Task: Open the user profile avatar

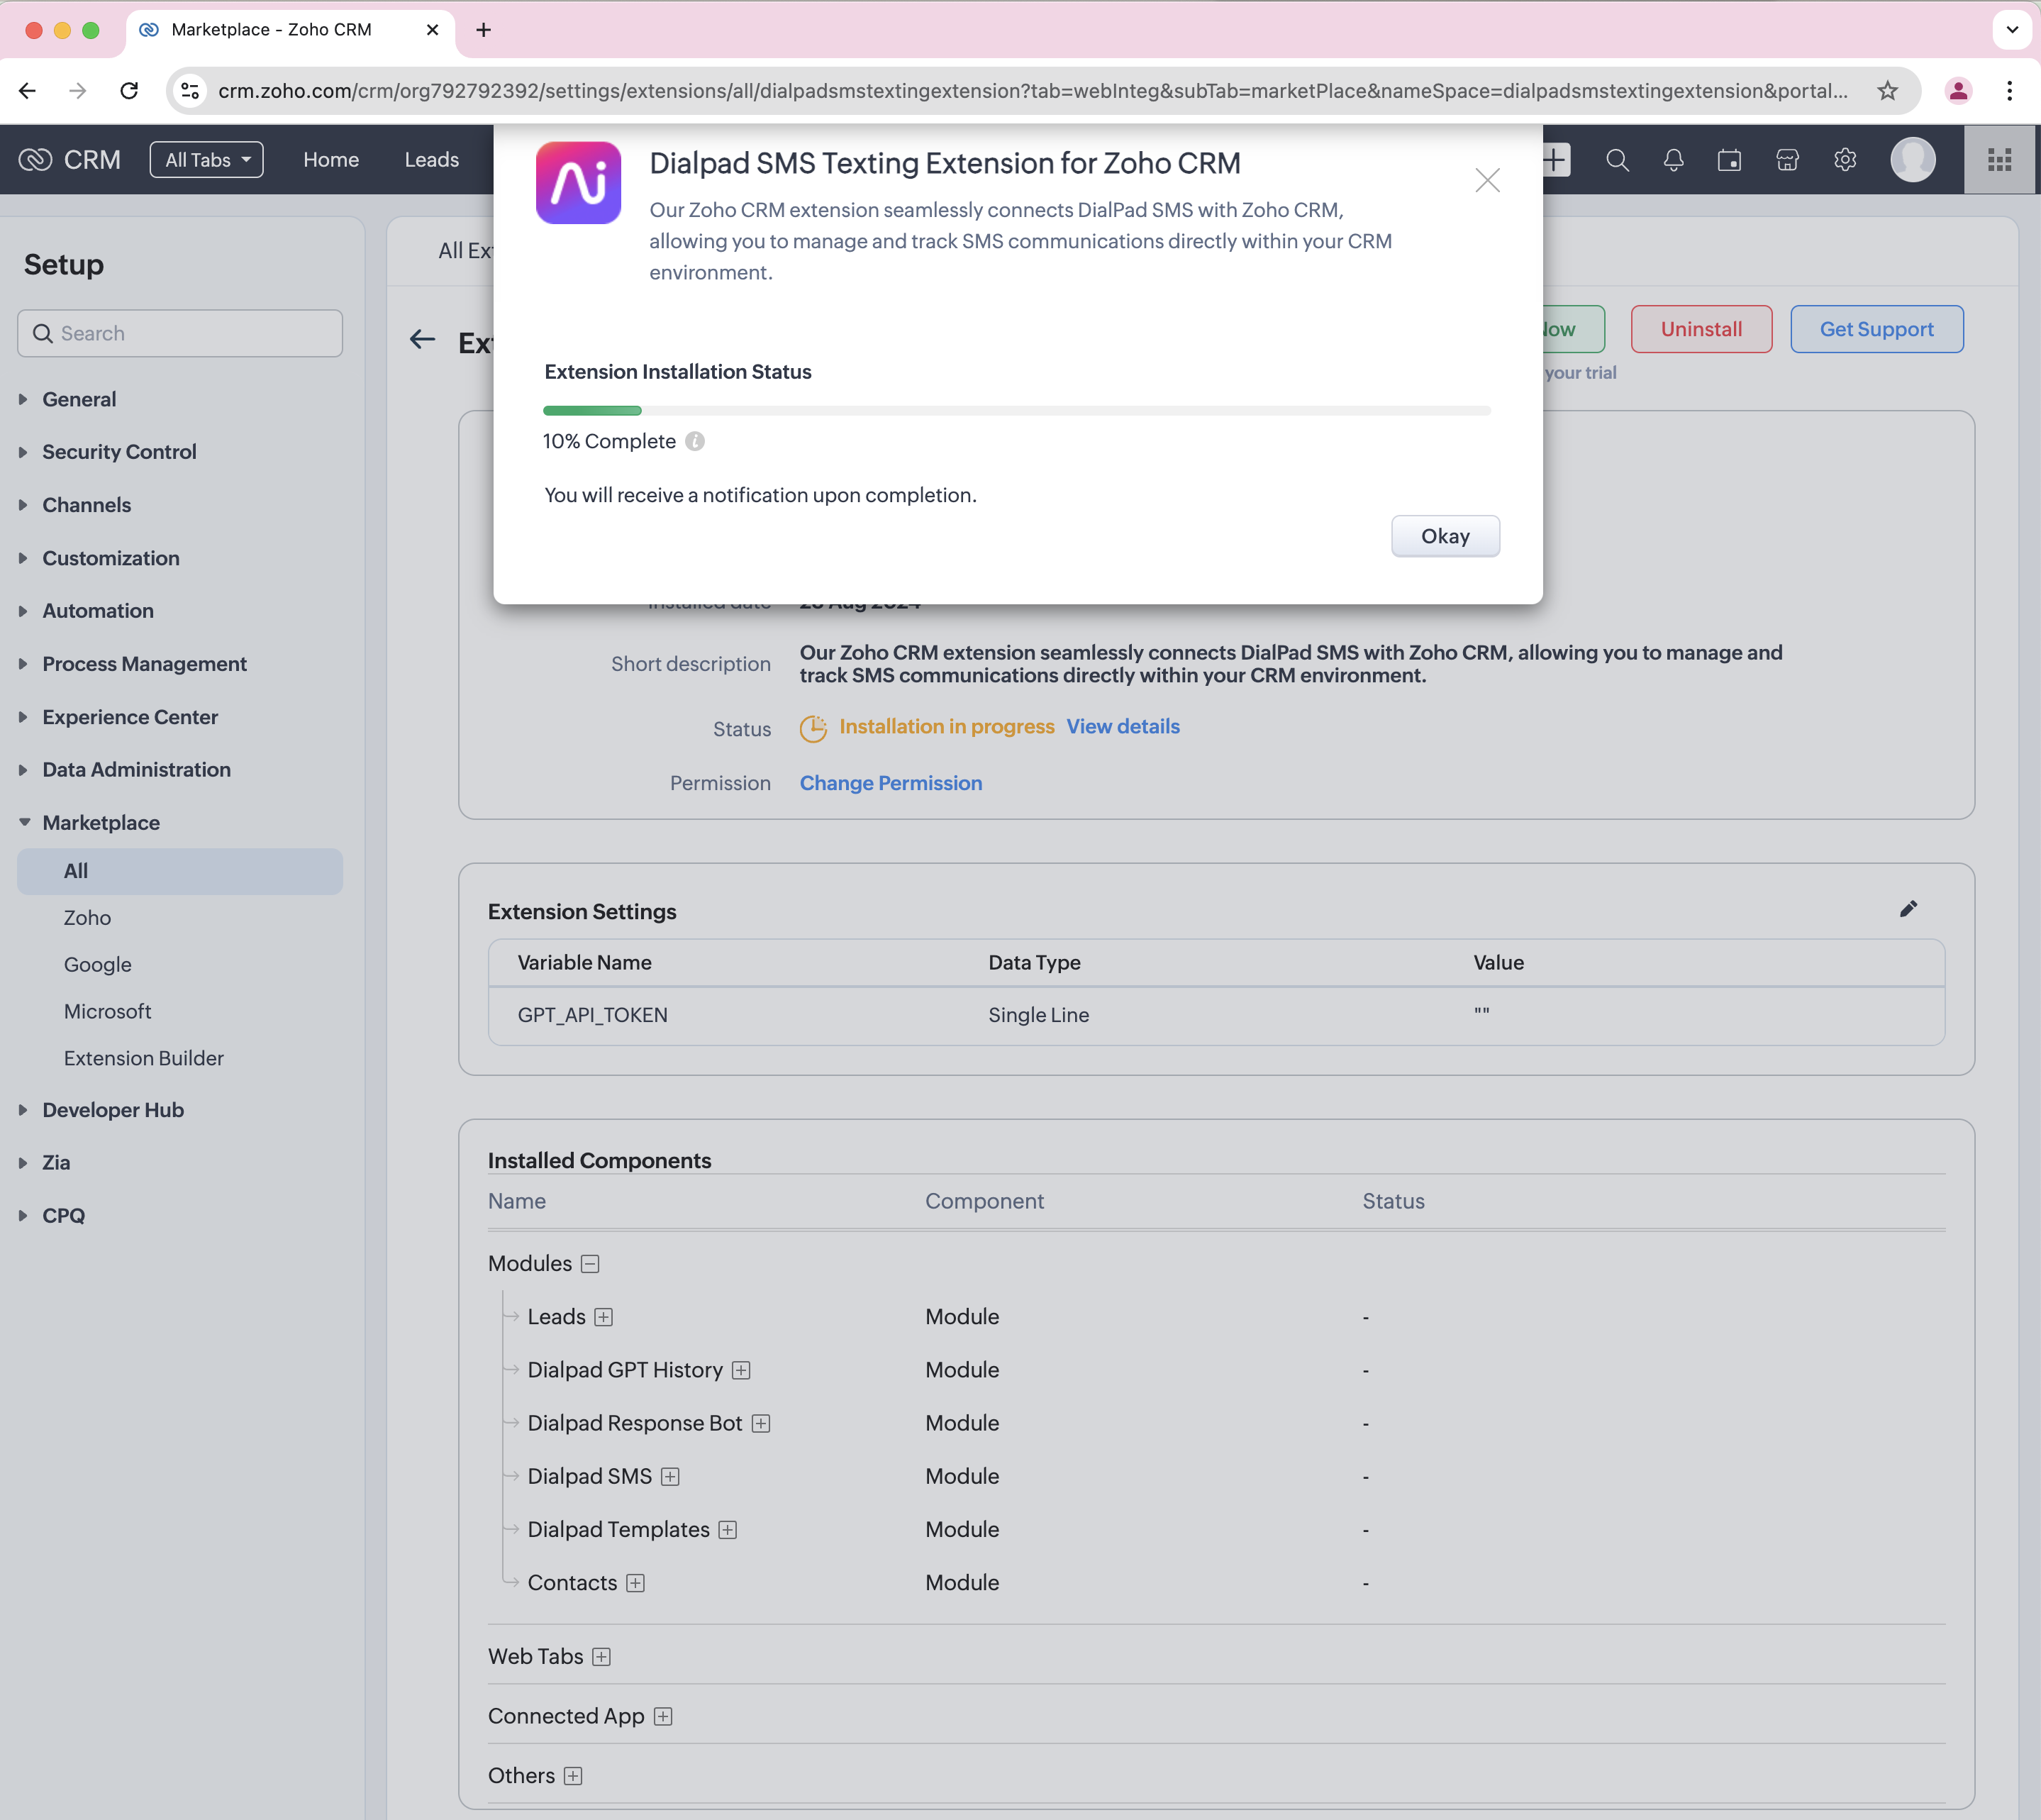Action: [1912, 160]
